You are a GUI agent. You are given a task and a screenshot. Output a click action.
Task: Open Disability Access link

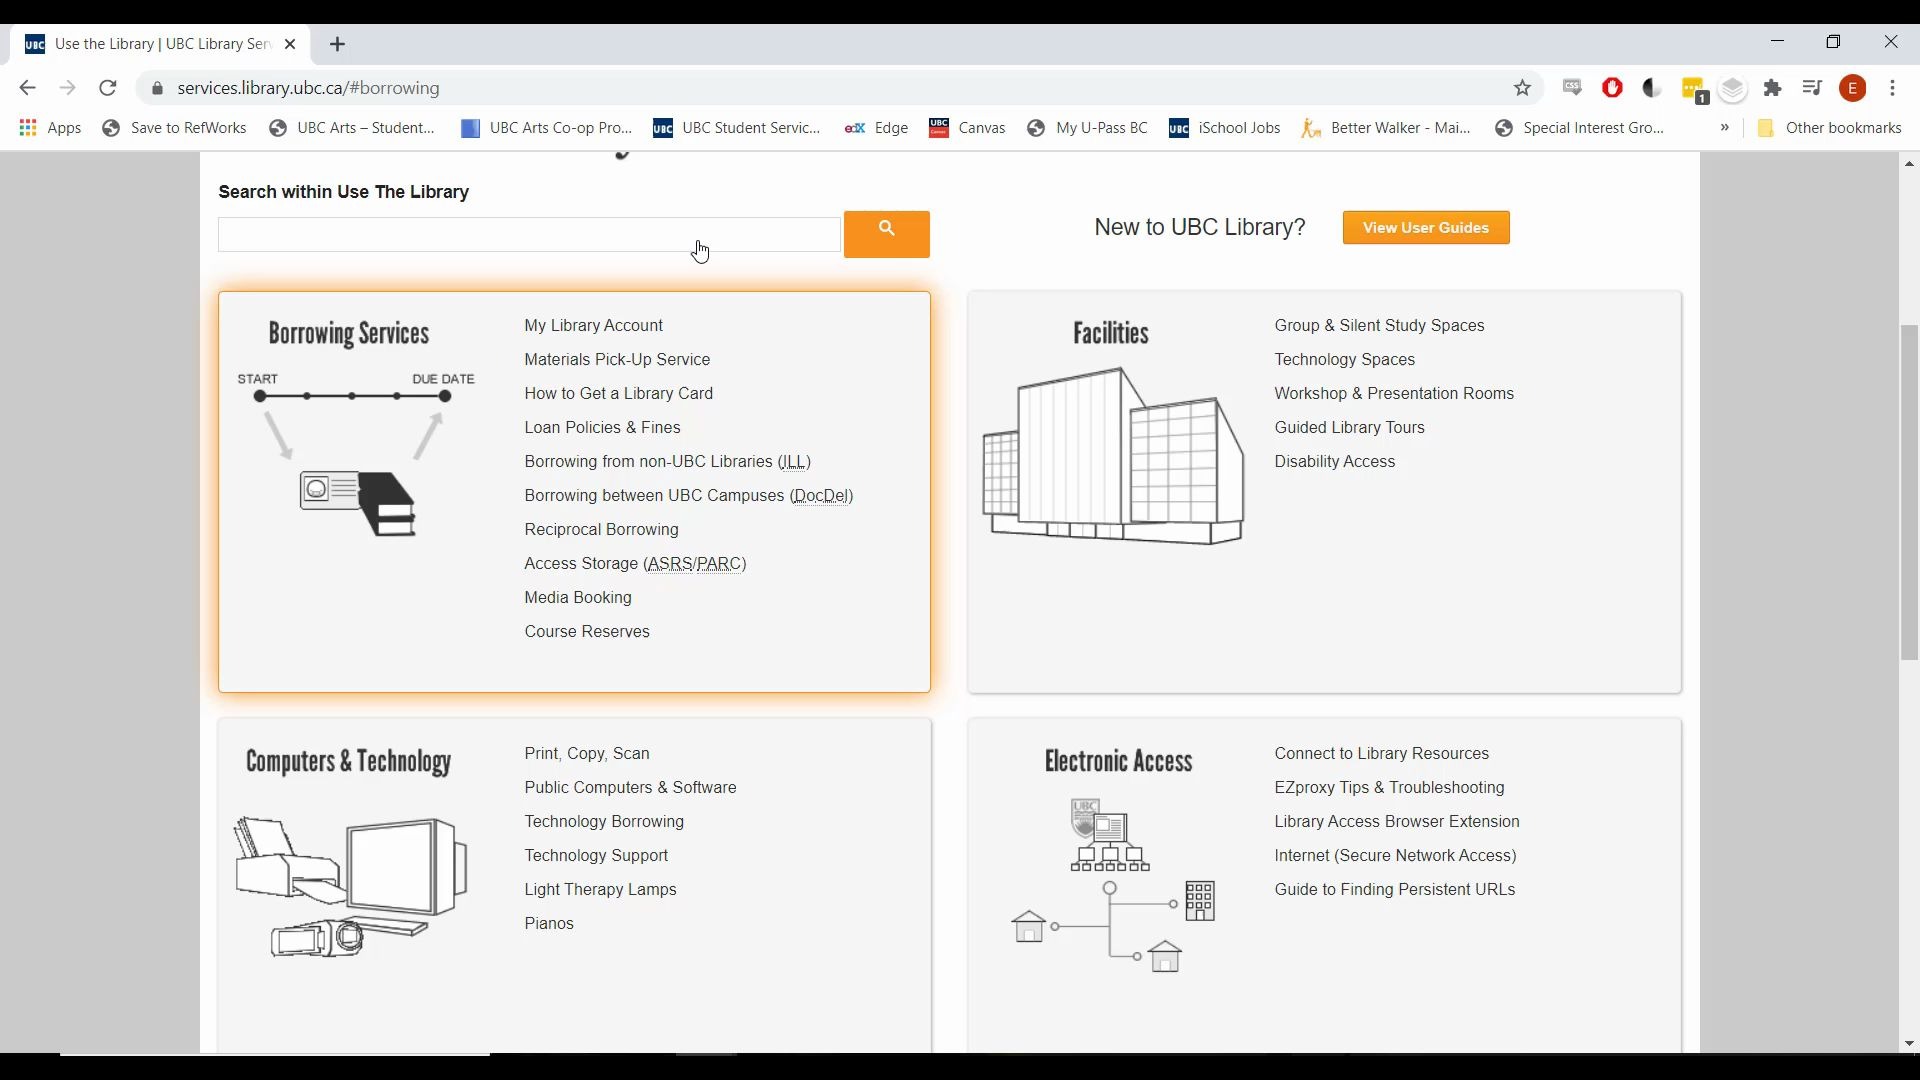(x=1335, y=462)
